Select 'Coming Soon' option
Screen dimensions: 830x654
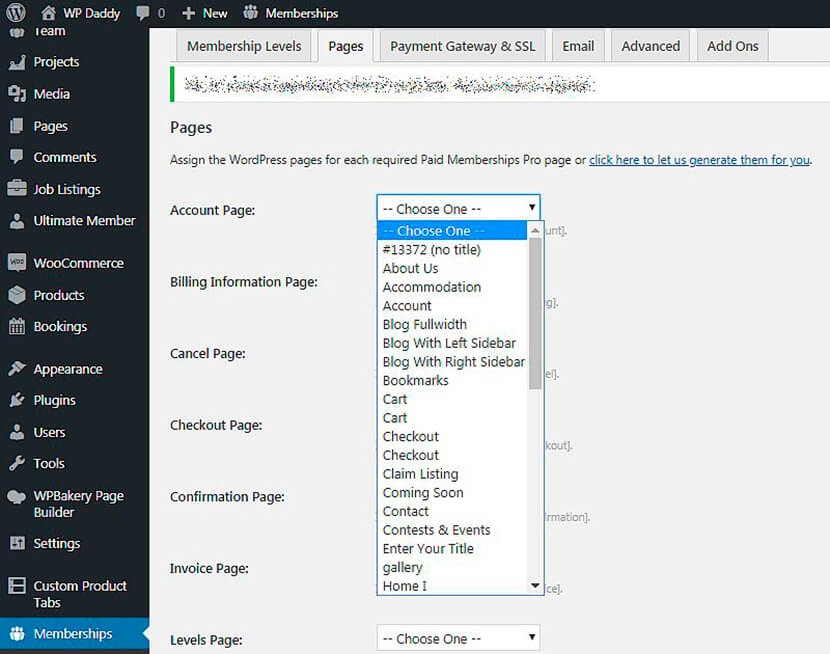pyautogui.click(x=452, y=493)
